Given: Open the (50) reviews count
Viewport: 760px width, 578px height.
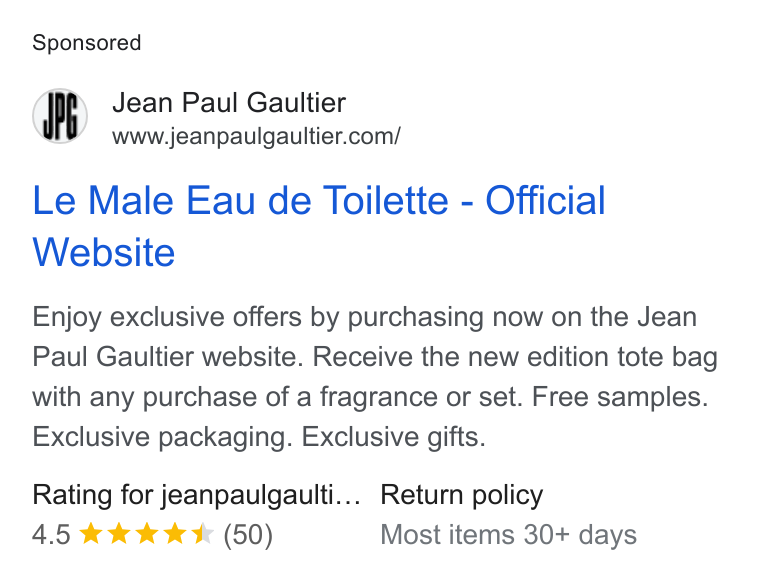Looking at the screenshot, I should coord(248,535).
